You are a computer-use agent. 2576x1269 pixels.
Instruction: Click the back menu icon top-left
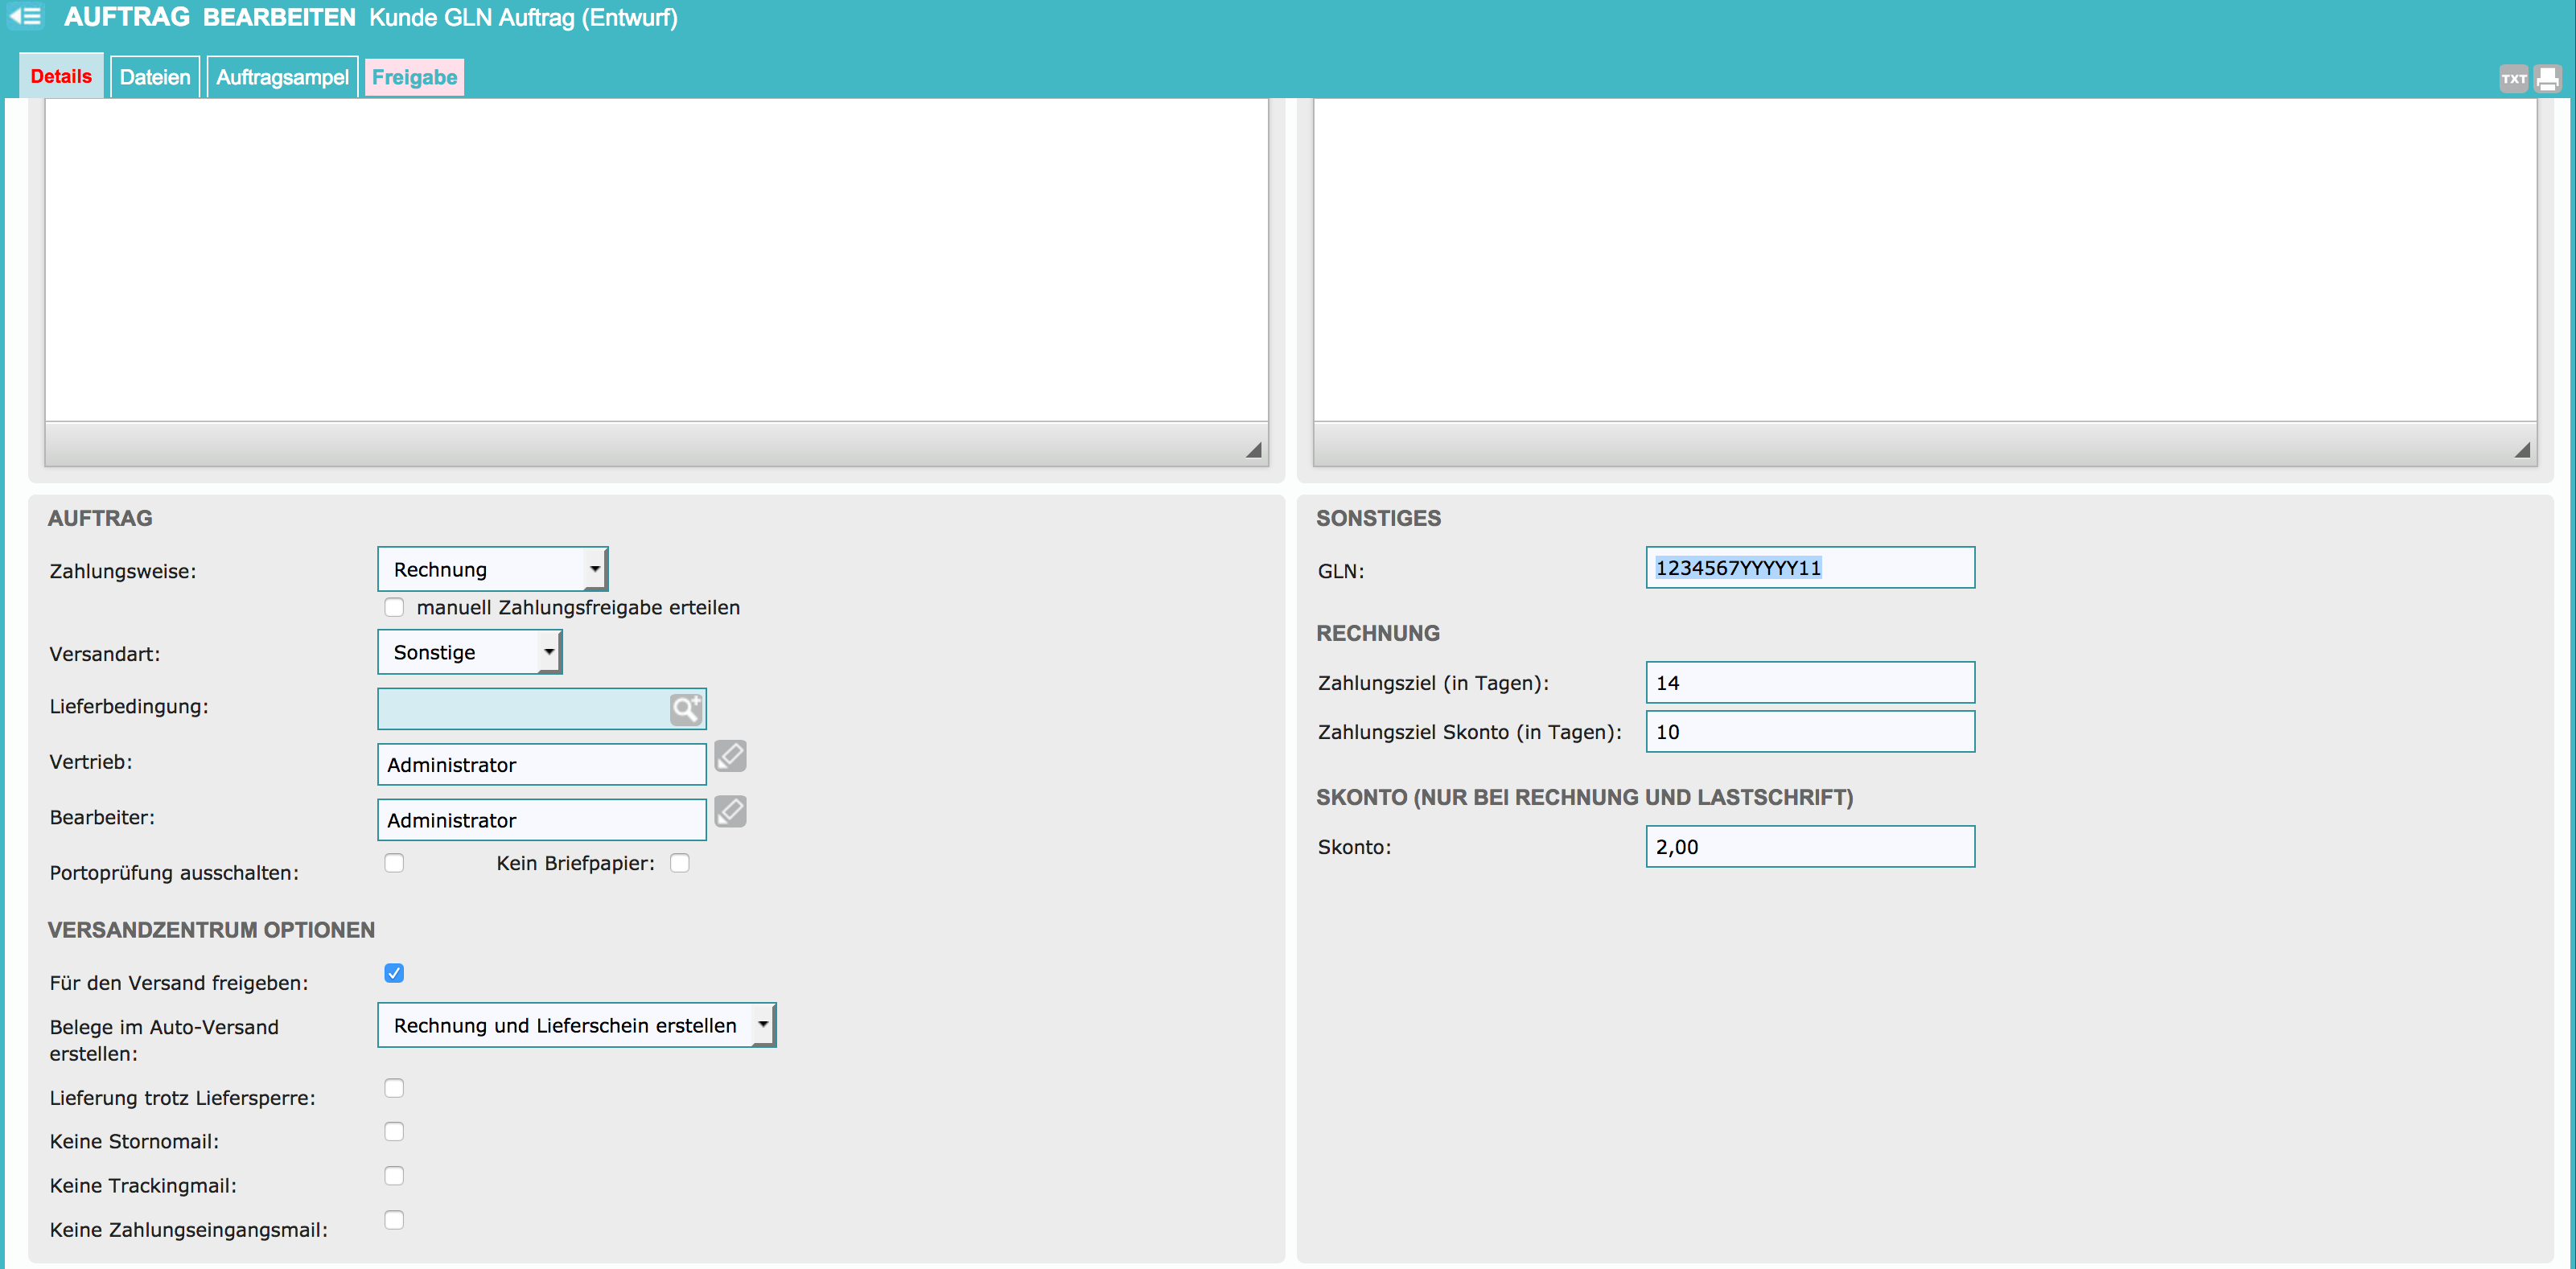pos(26,17)
